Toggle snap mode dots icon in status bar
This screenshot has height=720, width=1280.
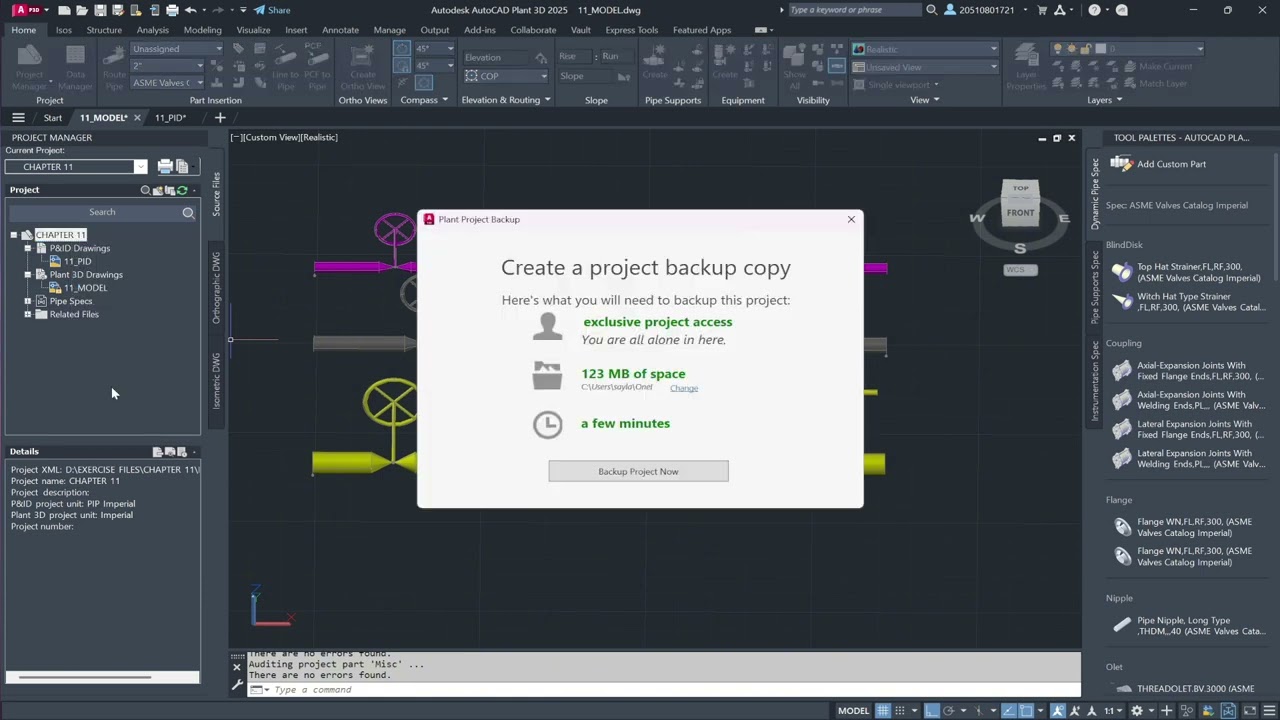click(900, 711)
